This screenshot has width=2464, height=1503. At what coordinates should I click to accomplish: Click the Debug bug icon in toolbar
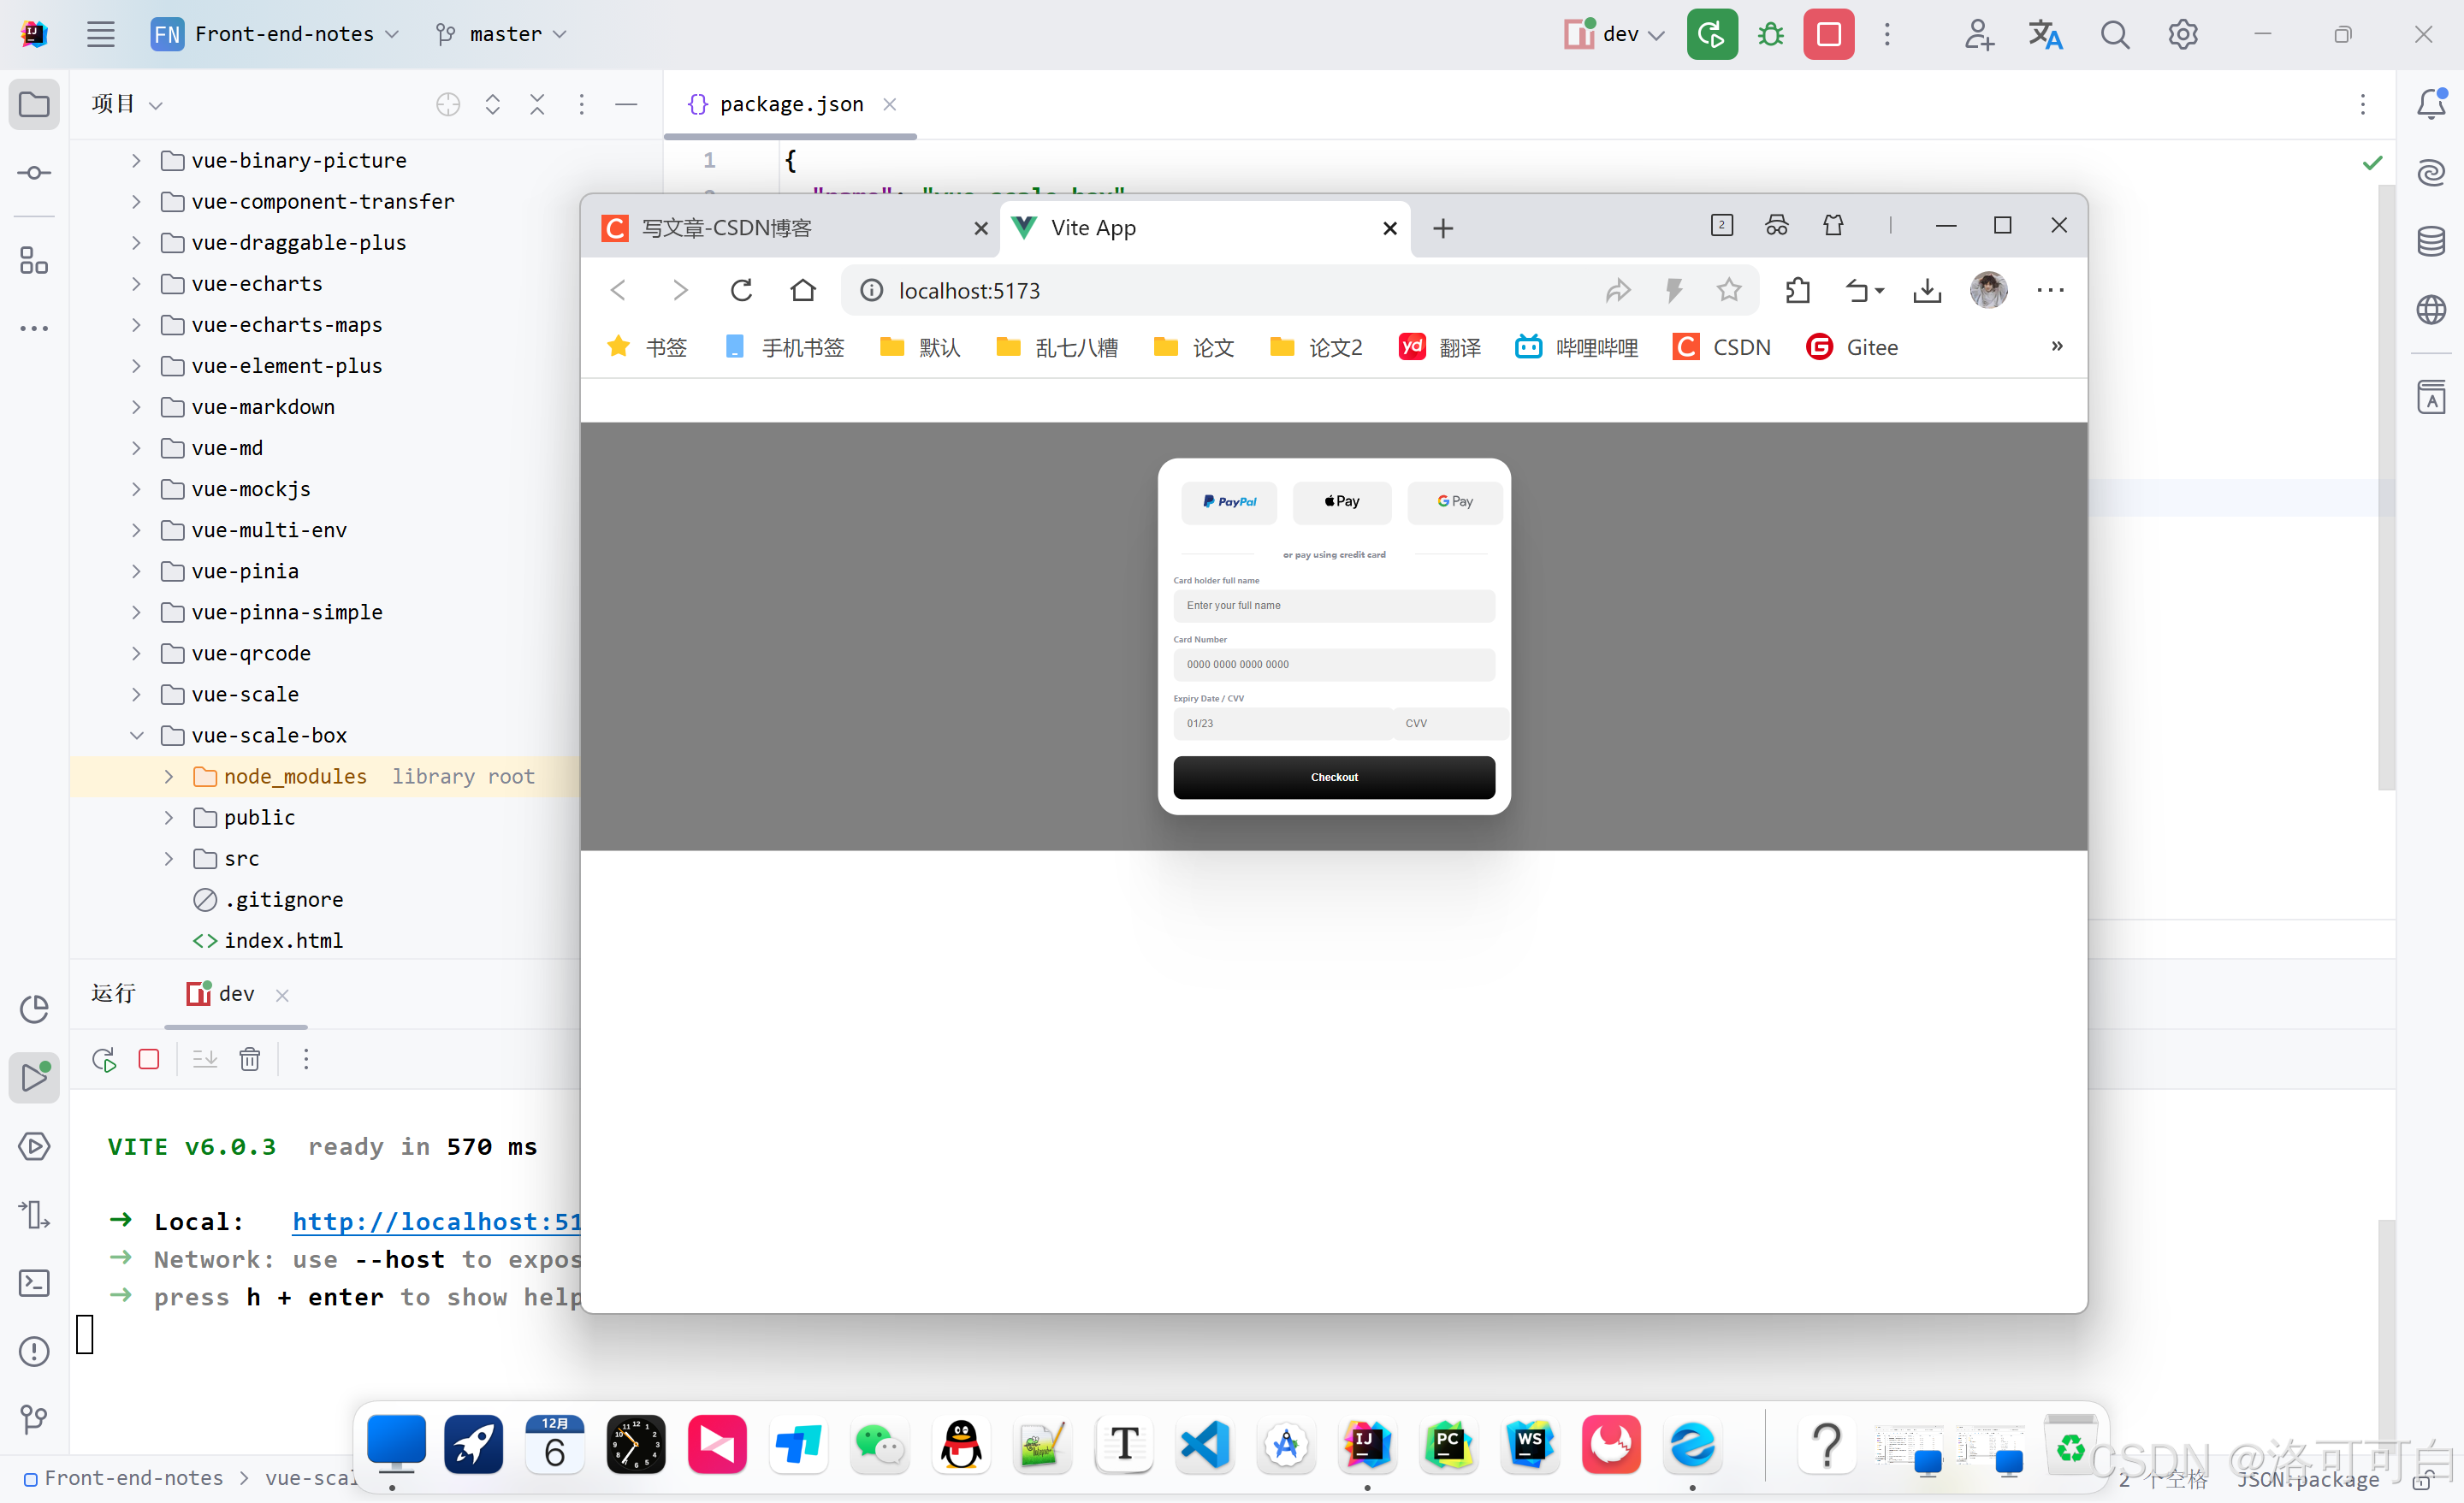(x=1770, y=34)
